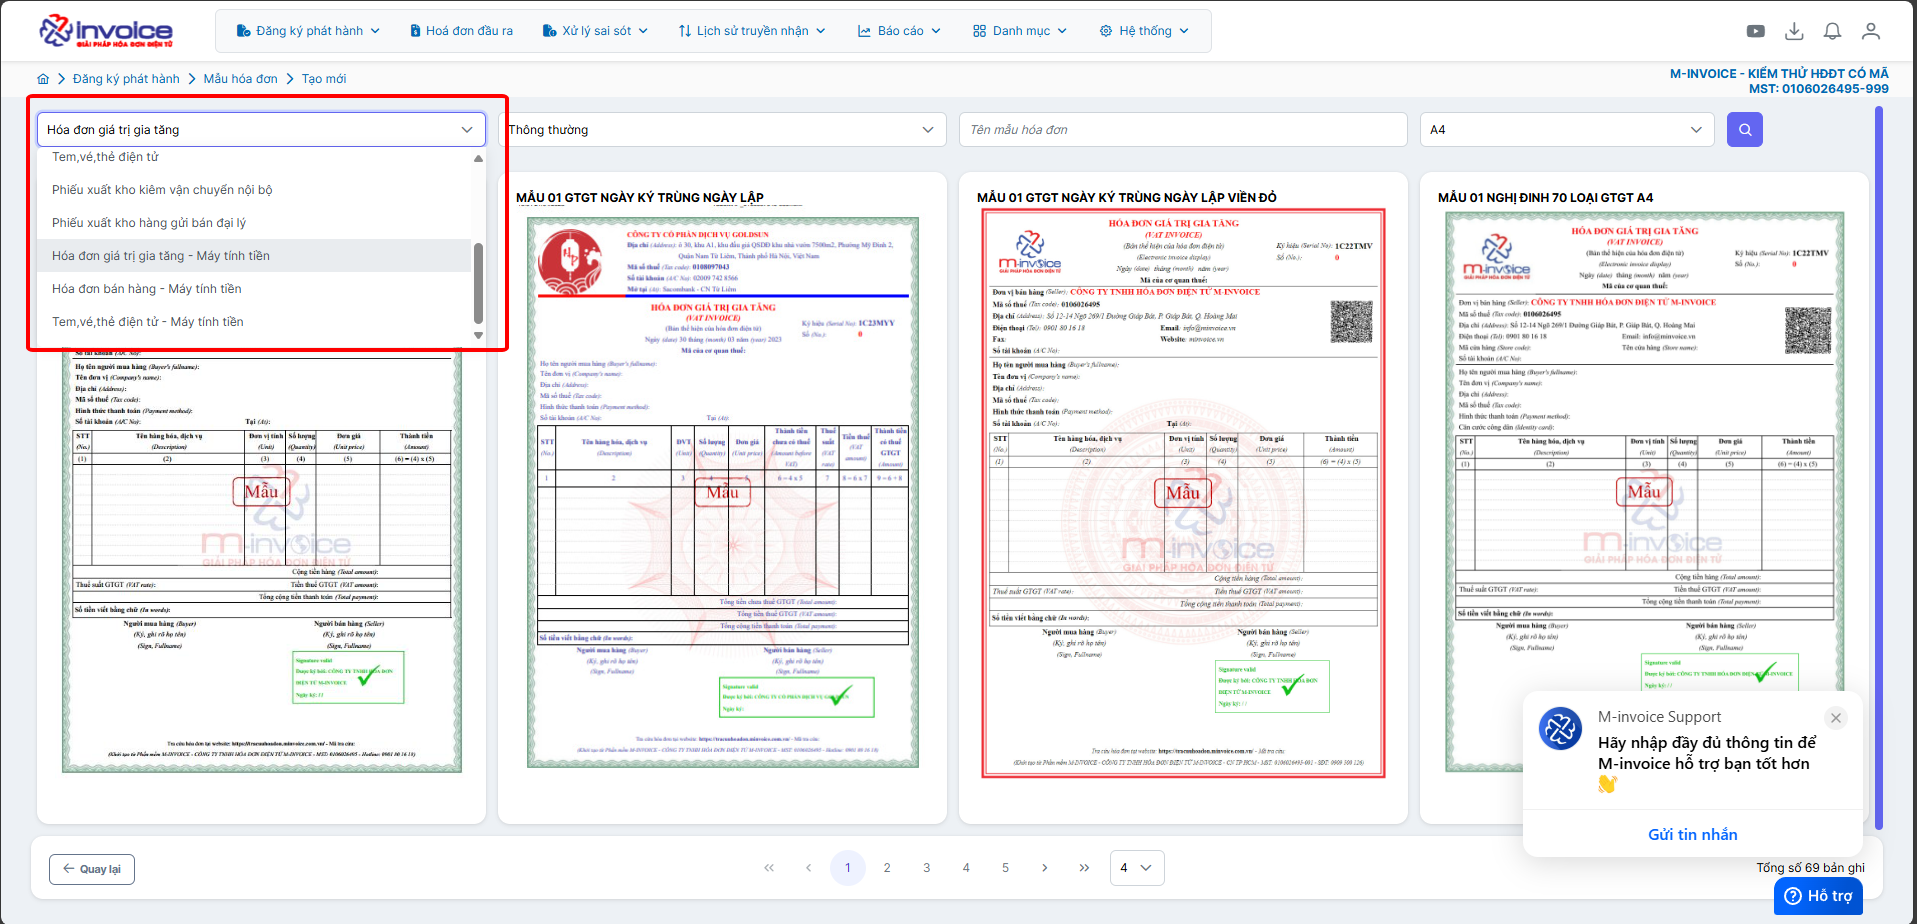Click the download icon in header

[x=1794, y=31]
